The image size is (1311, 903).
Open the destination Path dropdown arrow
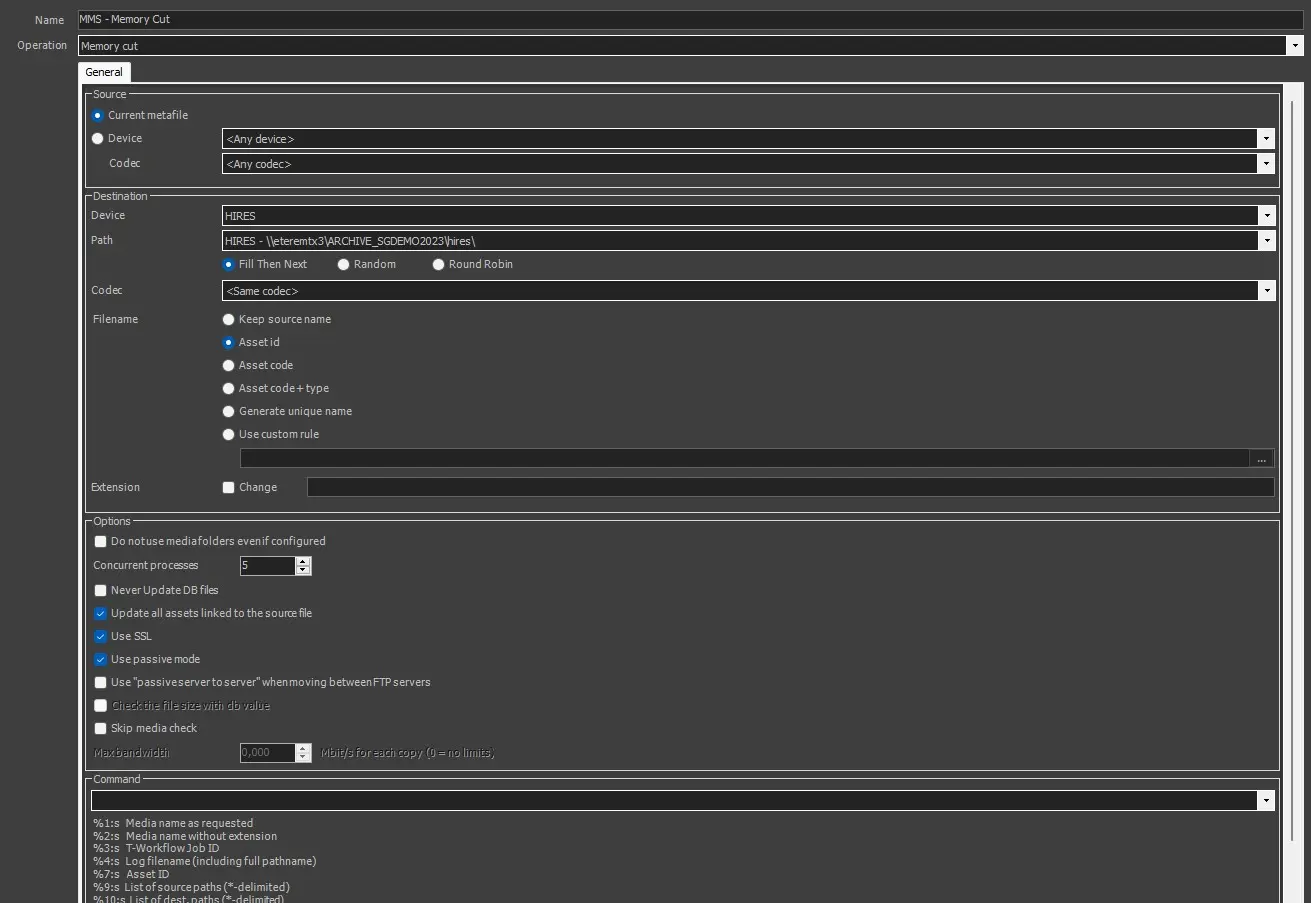coord(1266,241)
